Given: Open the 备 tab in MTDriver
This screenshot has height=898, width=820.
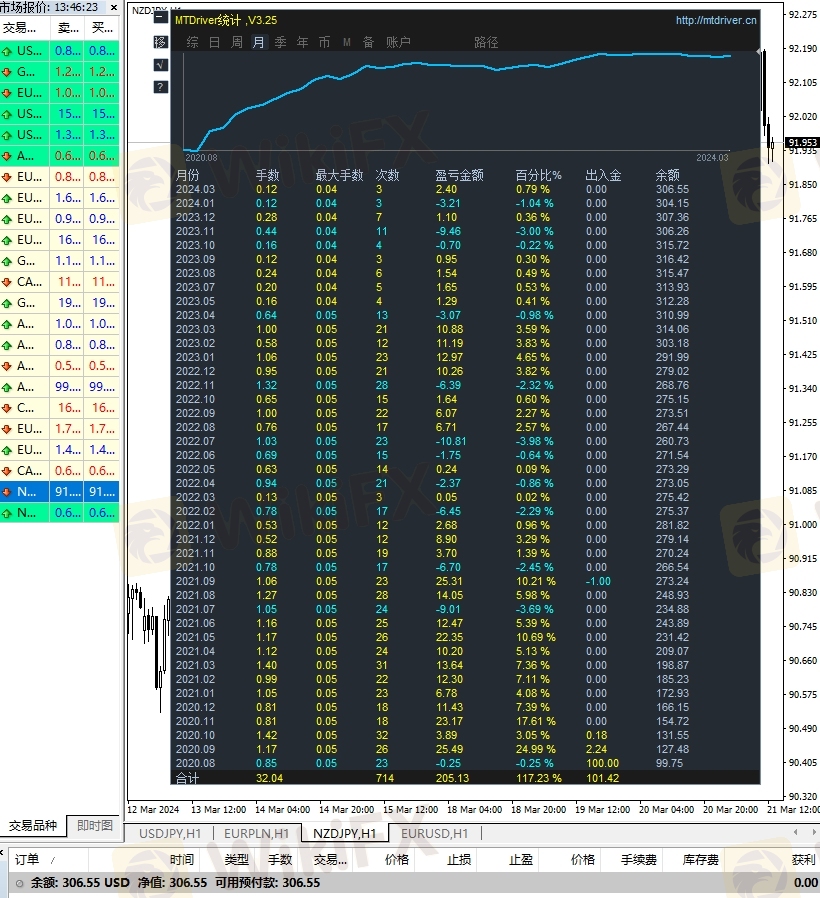Looking at the screenshot, I should pos(368,42).
